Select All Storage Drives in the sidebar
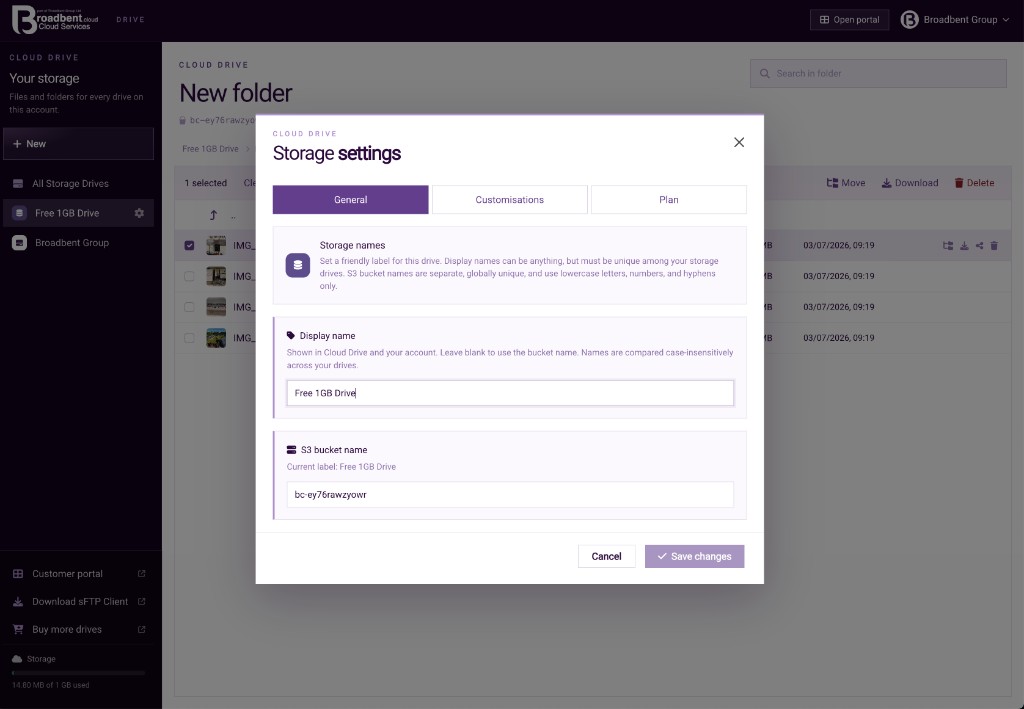 [78, 183]
